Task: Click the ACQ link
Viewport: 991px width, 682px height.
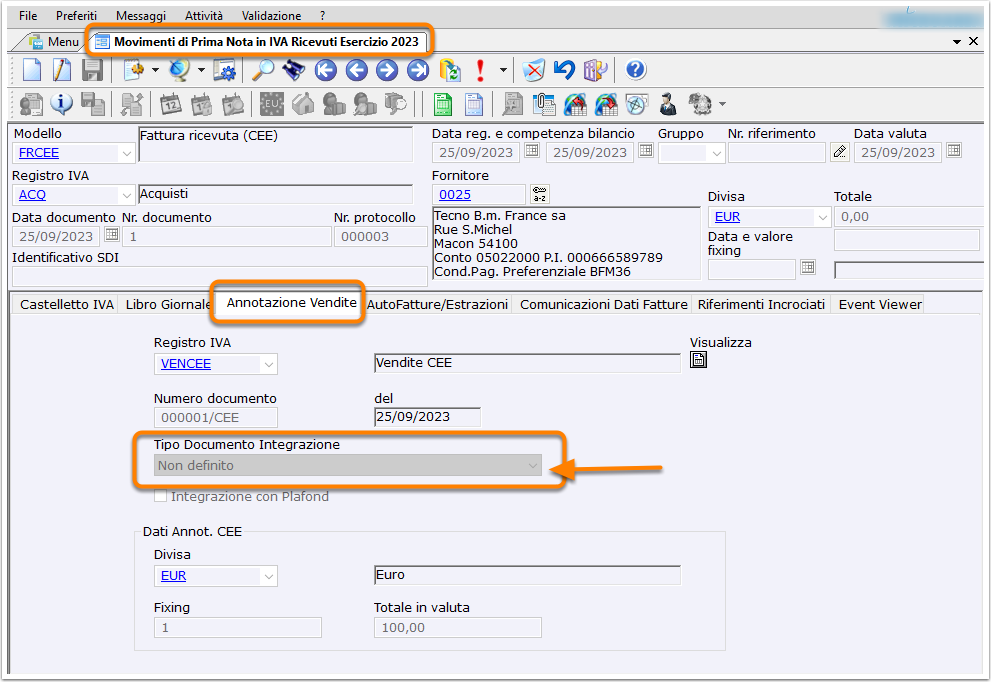Action: pos(32,195)
